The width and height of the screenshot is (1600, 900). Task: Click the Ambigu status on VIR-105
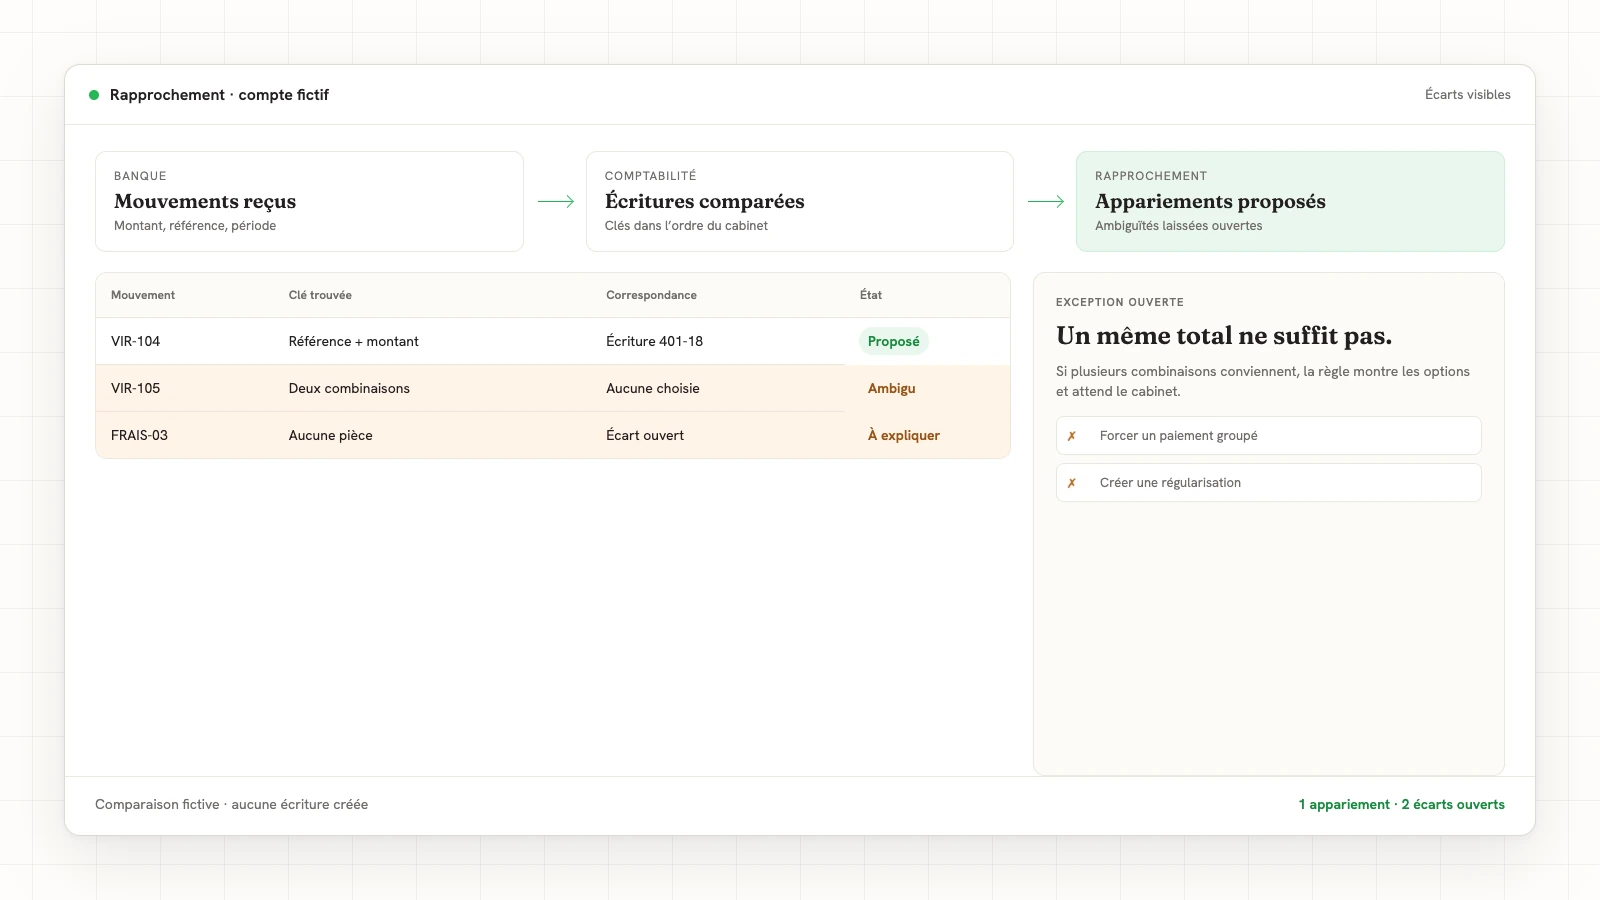click(891, 388)
